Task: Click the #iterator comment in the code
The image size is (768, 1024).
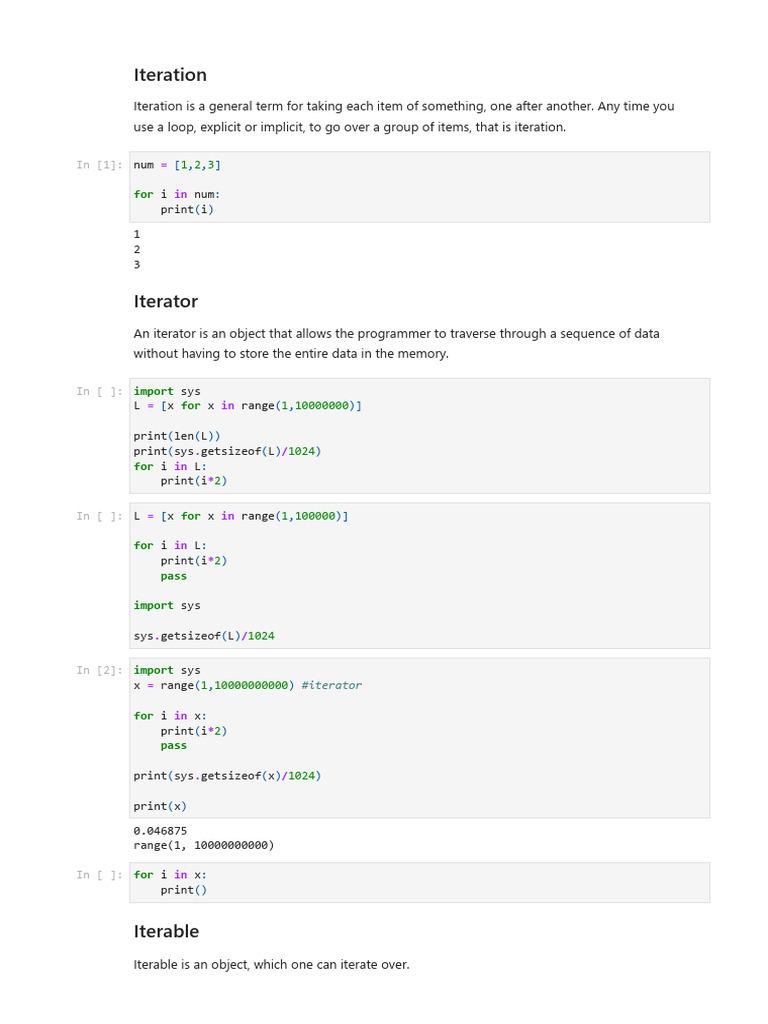Action: 331,686
